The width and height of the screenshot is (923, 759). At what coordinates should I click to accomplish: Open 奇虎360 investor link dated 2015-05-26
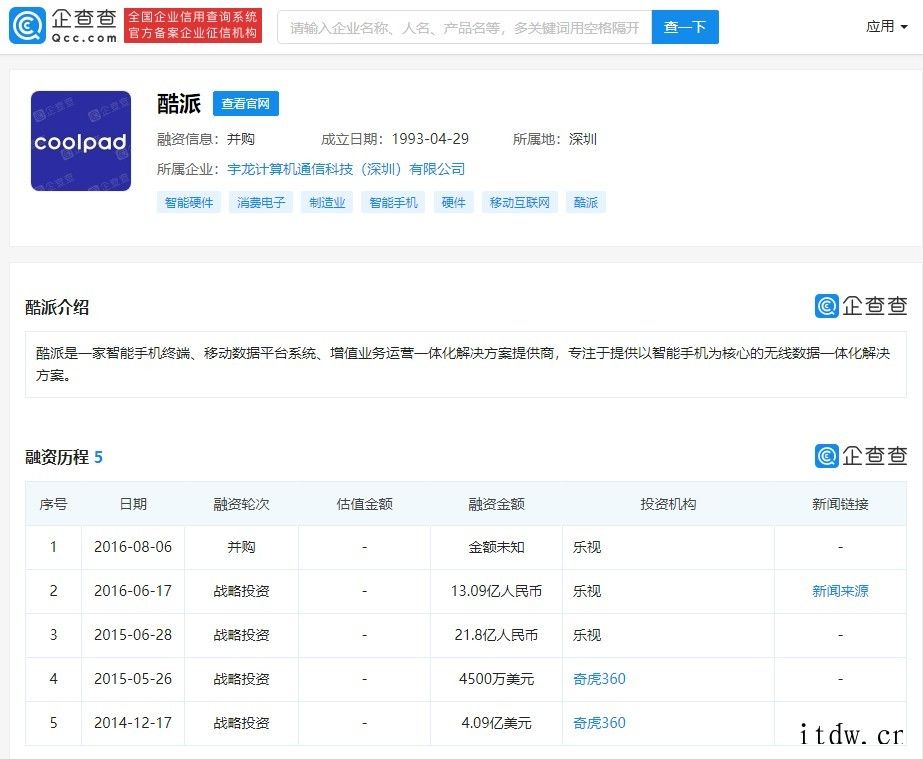click(599, 679)
